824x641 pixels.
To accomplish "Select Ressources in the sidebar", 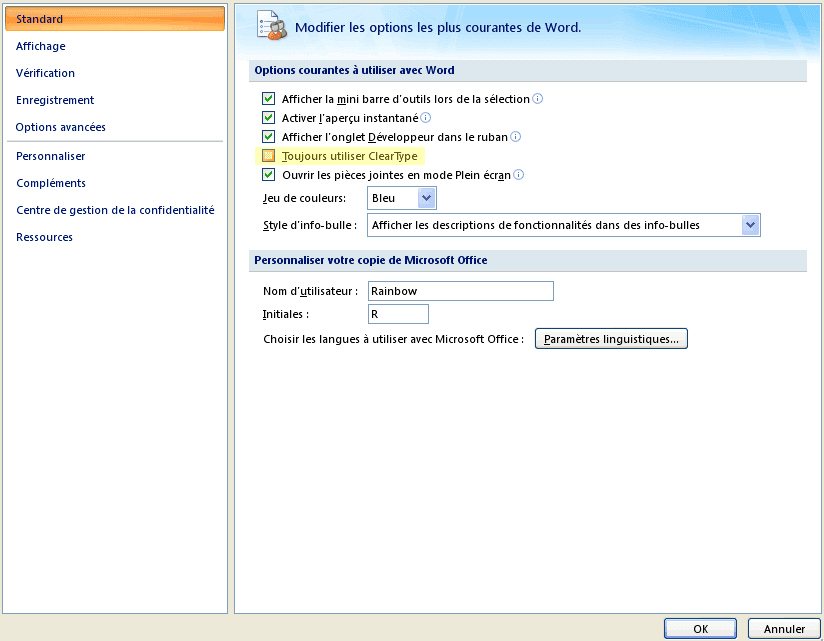I will 44,237.
